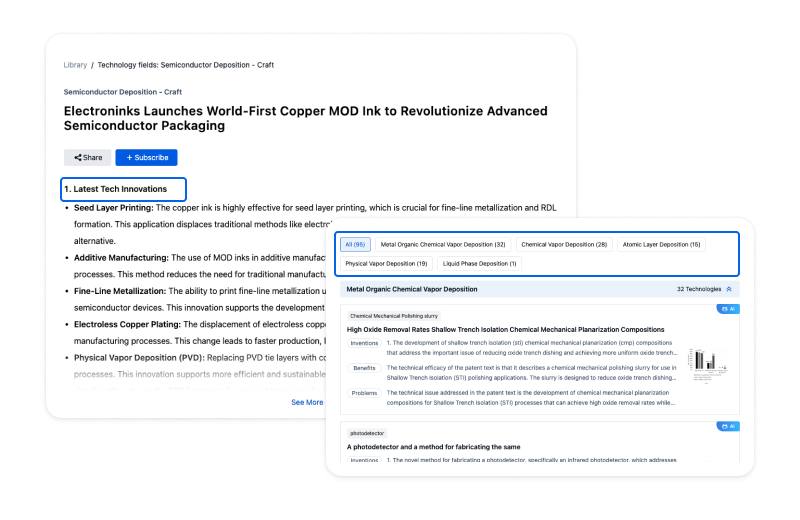Select Atomic Layer Deposition (15) filter
The height and width of the screenshot is (520, 800).
tap(662, 244)
